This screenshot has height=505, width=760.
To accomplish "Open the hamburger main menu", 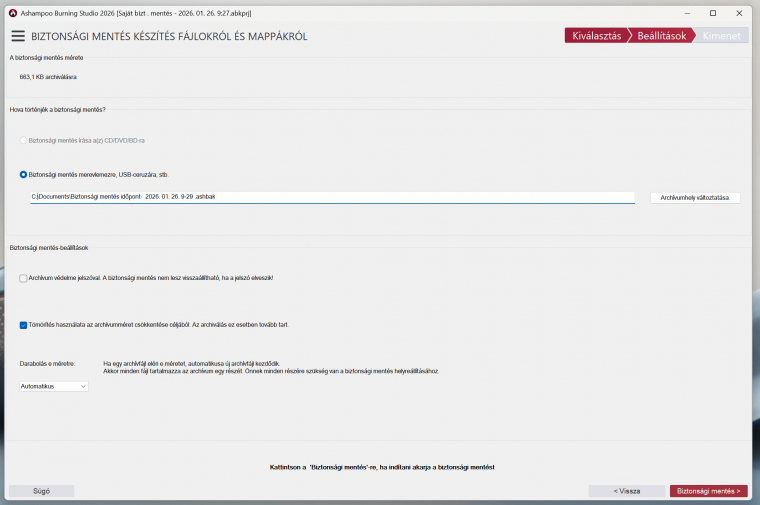I will (x=18, y=36).
